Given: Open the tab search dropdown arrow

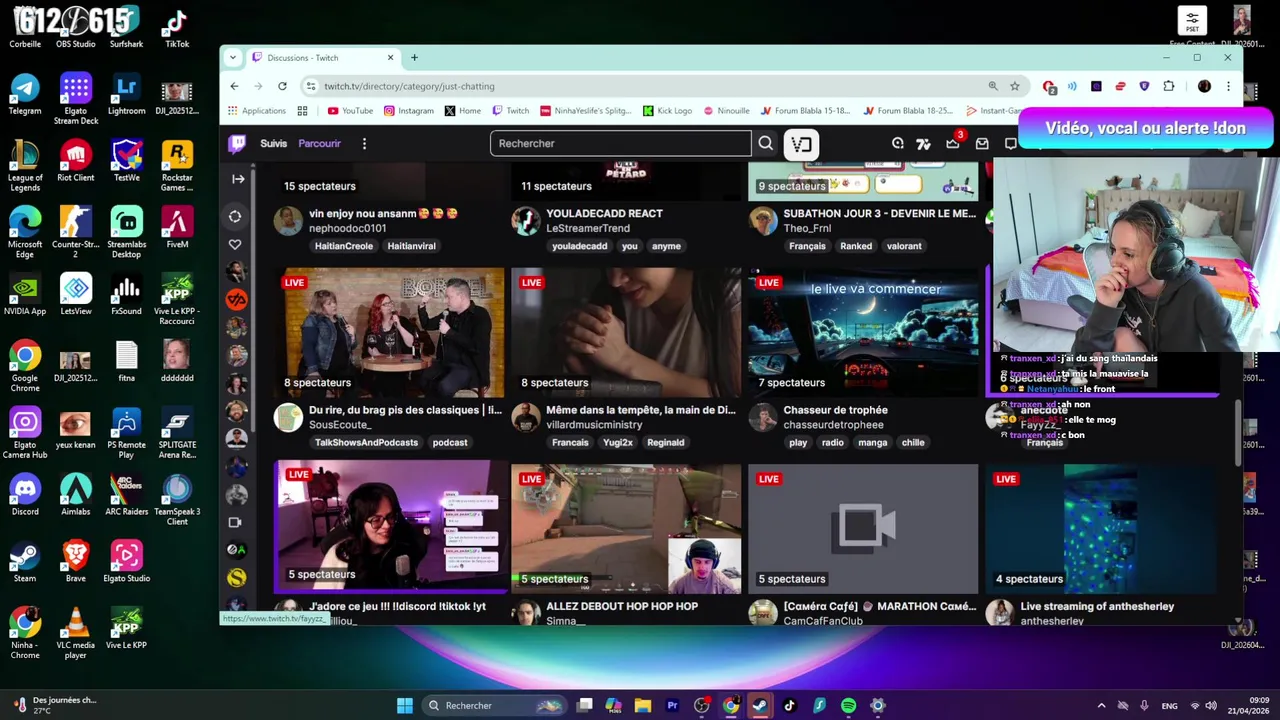Looking at the screenshot, I should 233,58.
